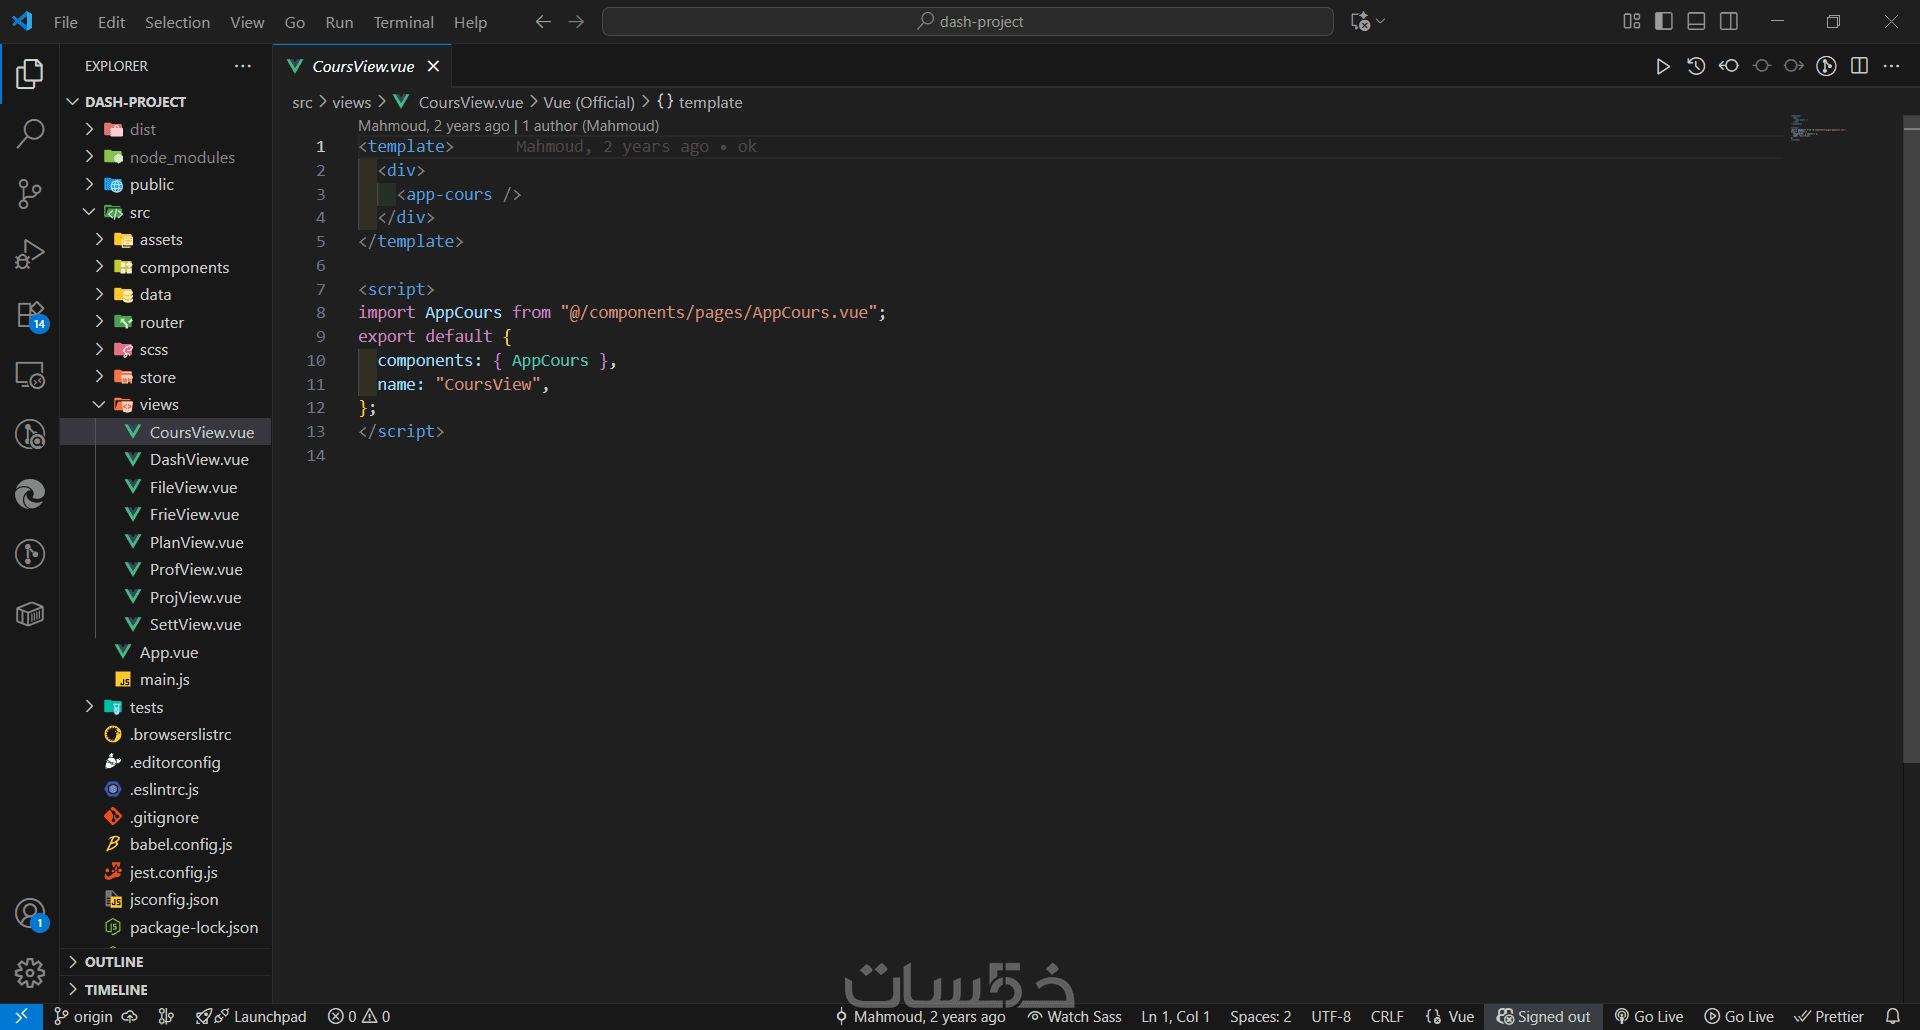Run the file with the play icon
Image resolution: width=1920 pixels, height=1030 pixels.
click(x=1662, y=66)
